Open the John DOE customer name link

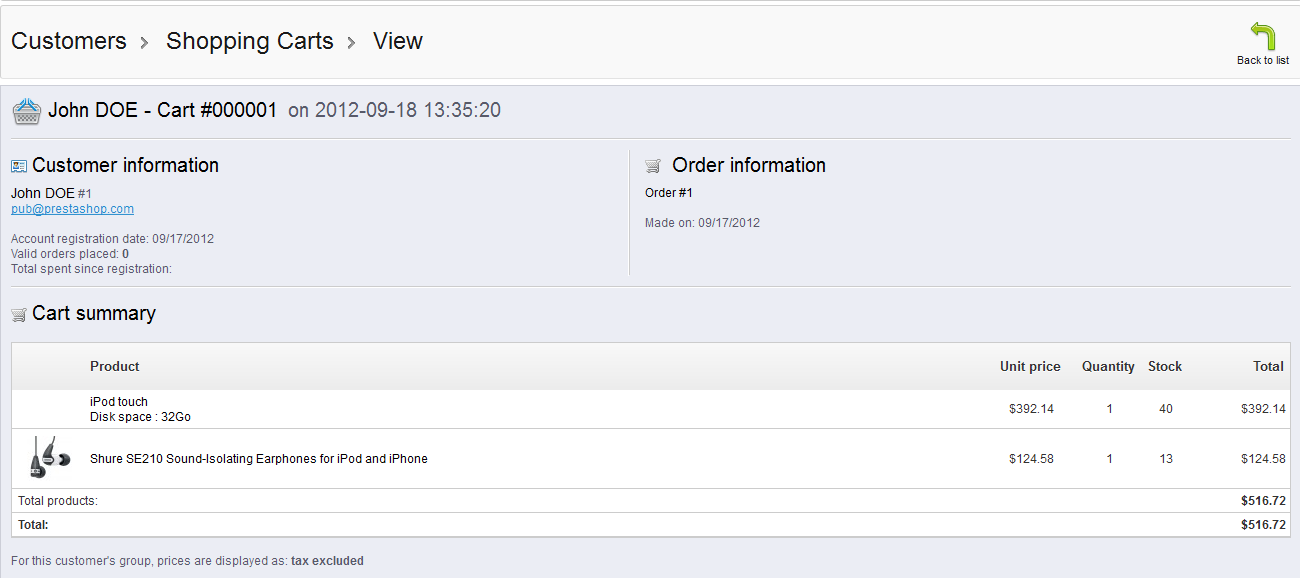pos(42,193)
